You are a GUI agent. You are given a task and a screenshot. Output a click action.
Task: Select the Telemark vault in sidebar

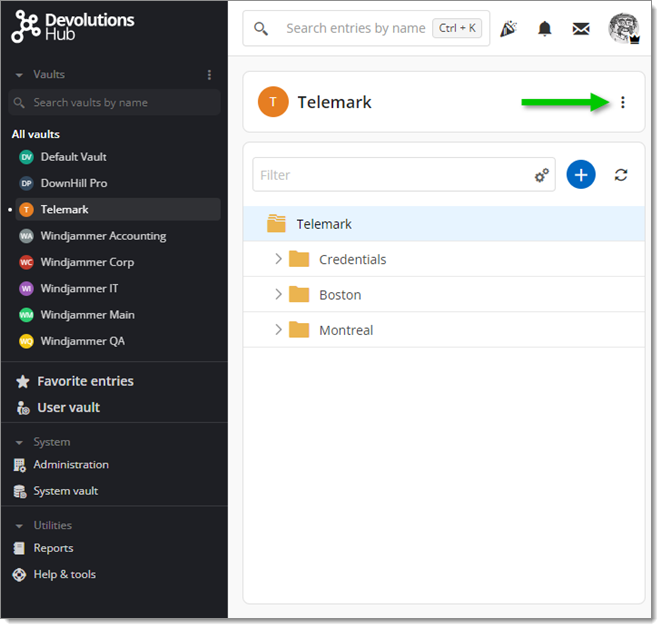[x=118, y=209]
